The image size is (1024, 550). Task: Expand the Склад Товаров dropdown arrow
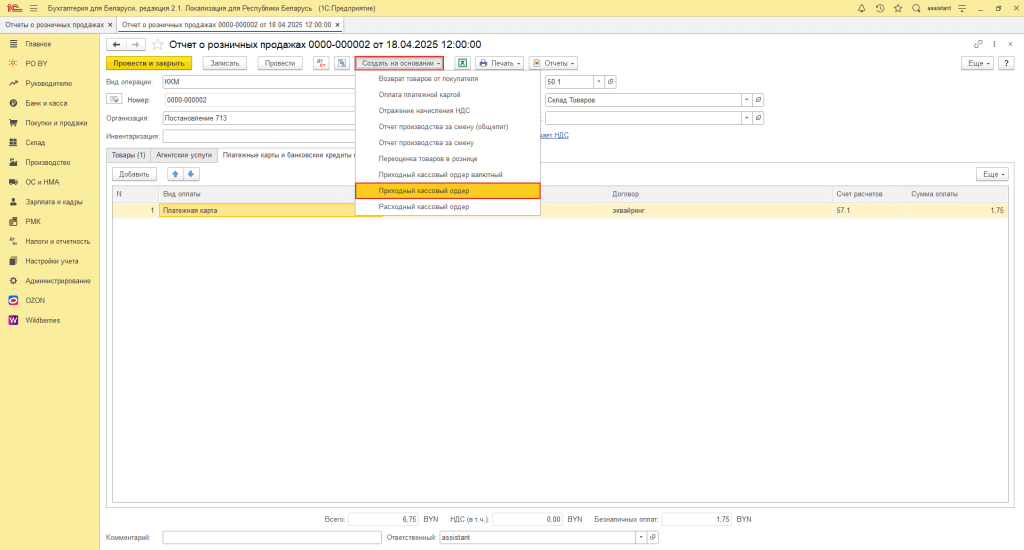[x=746, y=100]
